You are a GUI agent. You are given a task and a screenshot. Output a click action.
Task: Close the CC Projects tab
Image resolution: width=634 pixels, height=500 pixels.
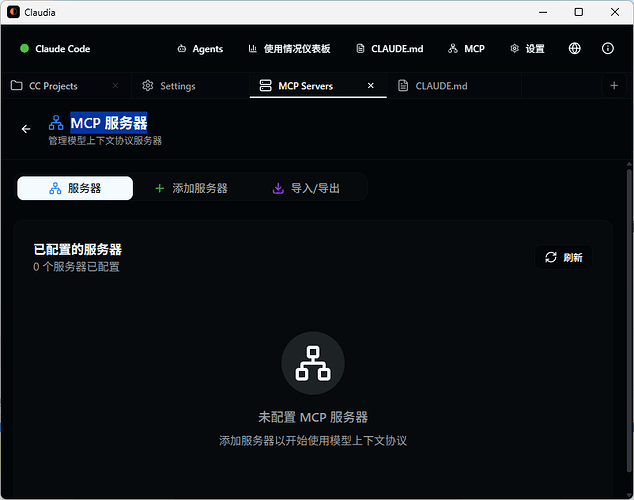click(115, 86)
